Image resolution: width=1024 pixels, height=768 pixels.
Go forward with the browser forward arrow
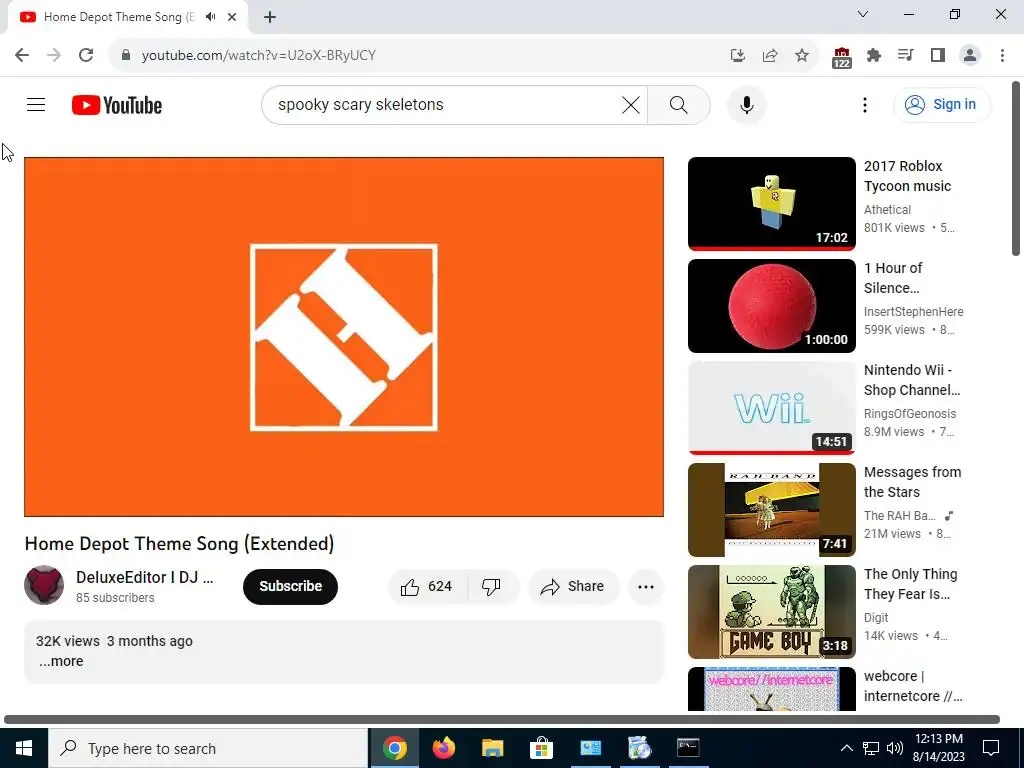[54, 55]
